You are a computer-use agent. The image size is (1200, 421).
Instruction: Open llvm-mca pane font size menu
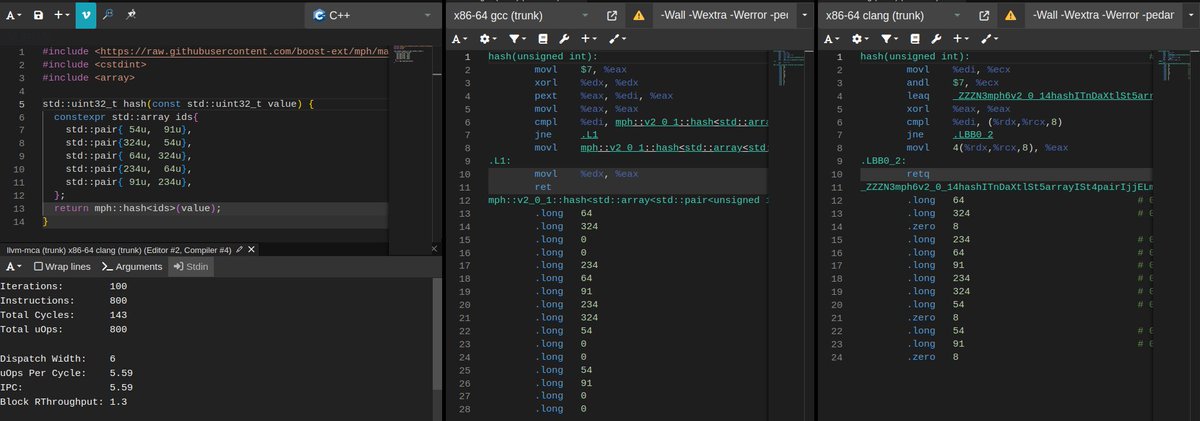point(12,267)
